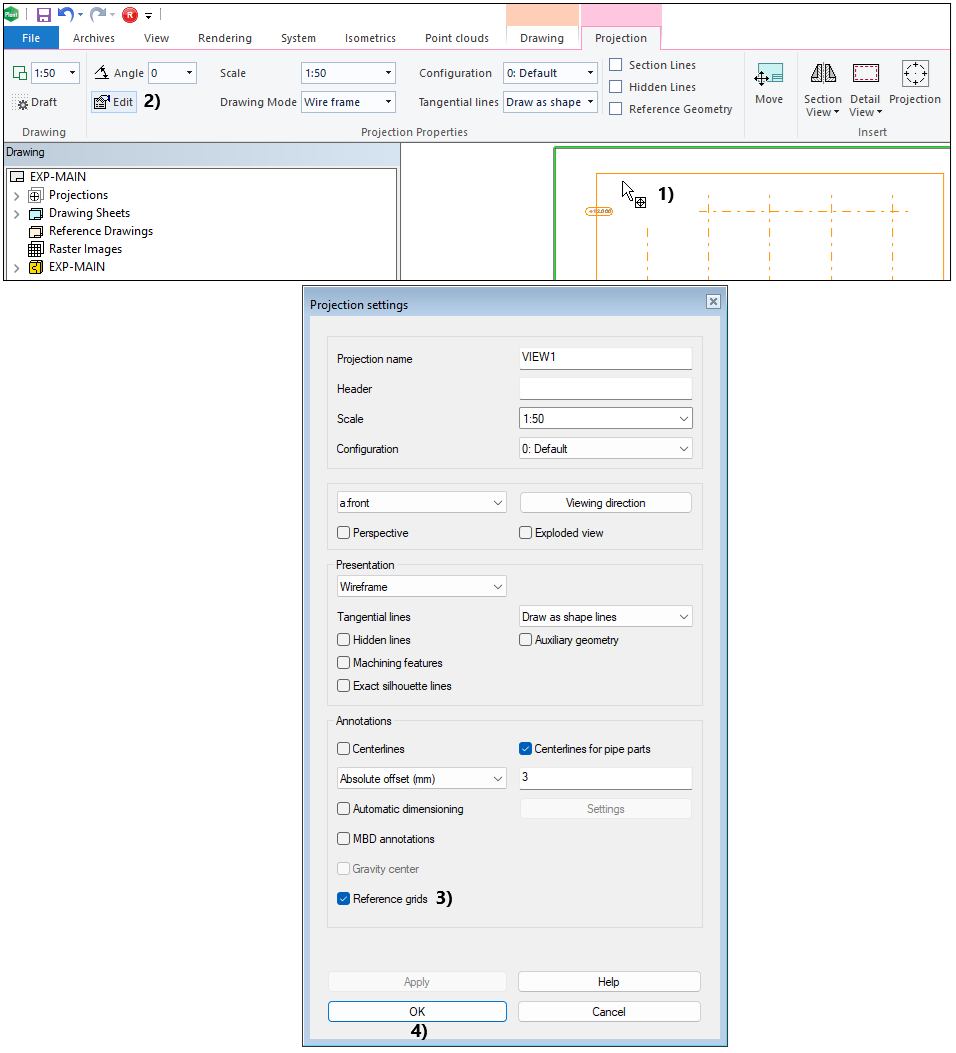Image resolution: width=956 pixels, height=1053 pixels.
Task: Click the Projection name input field
Action: coord(605,358)
